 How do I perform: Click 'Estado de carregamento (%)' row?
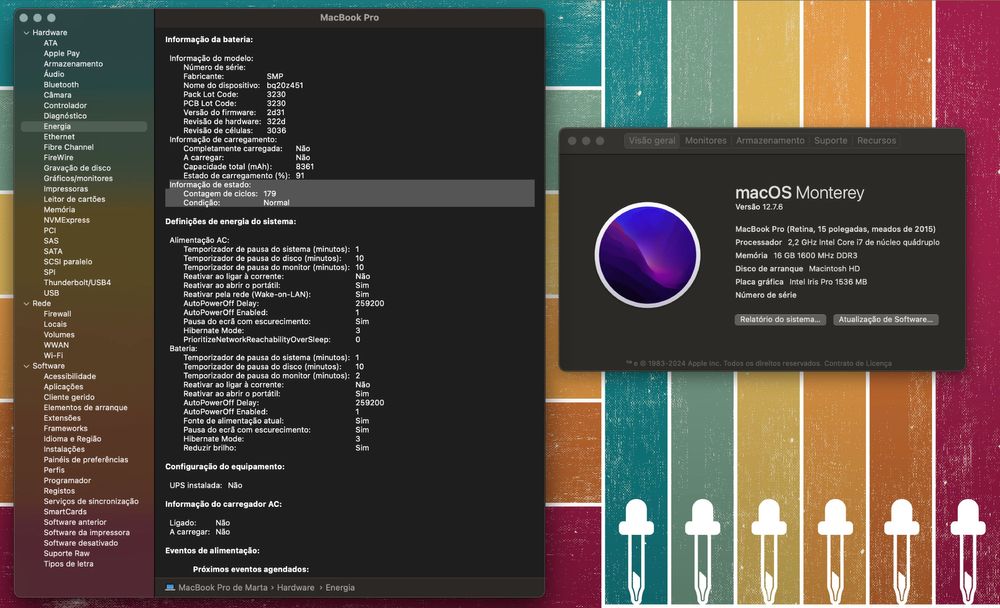click(x=244, y=175)
